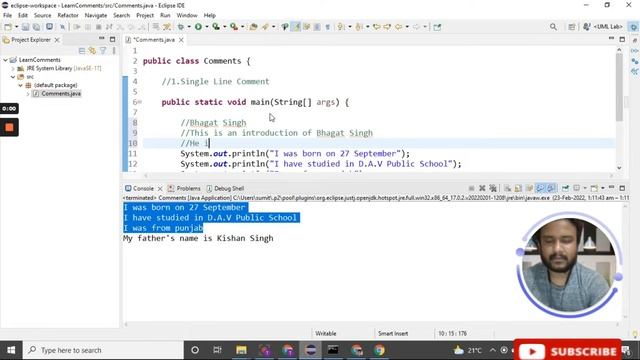Viewport: 640px width, 360px height.
Task: Click the editor vertical scrollbar down arrow
Action: pyautogui.click(x=619, y=168)
